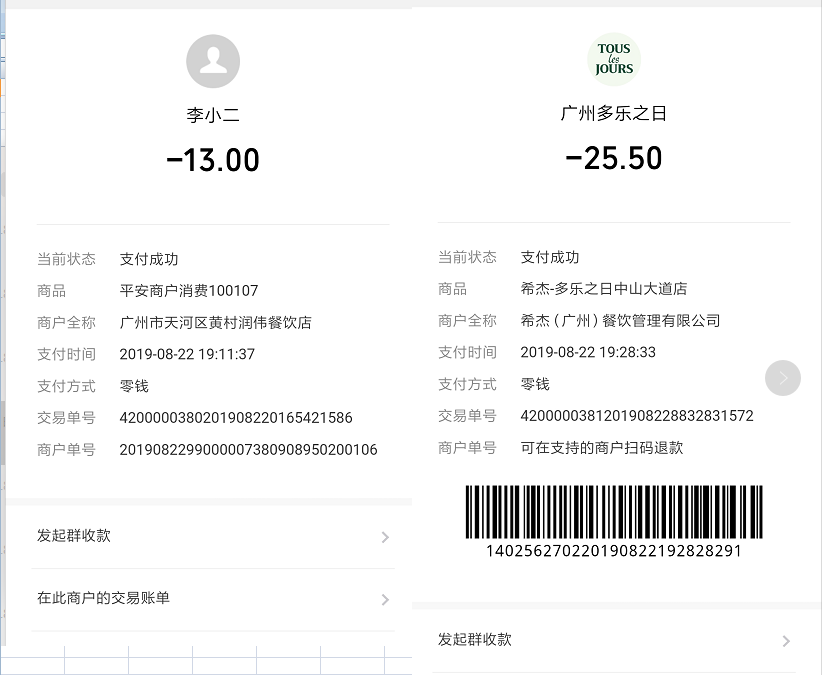This screenshot has width=822, height=675.
Task: Select transaction number 4200000380201908220165421586
Action: coord(236,418)
